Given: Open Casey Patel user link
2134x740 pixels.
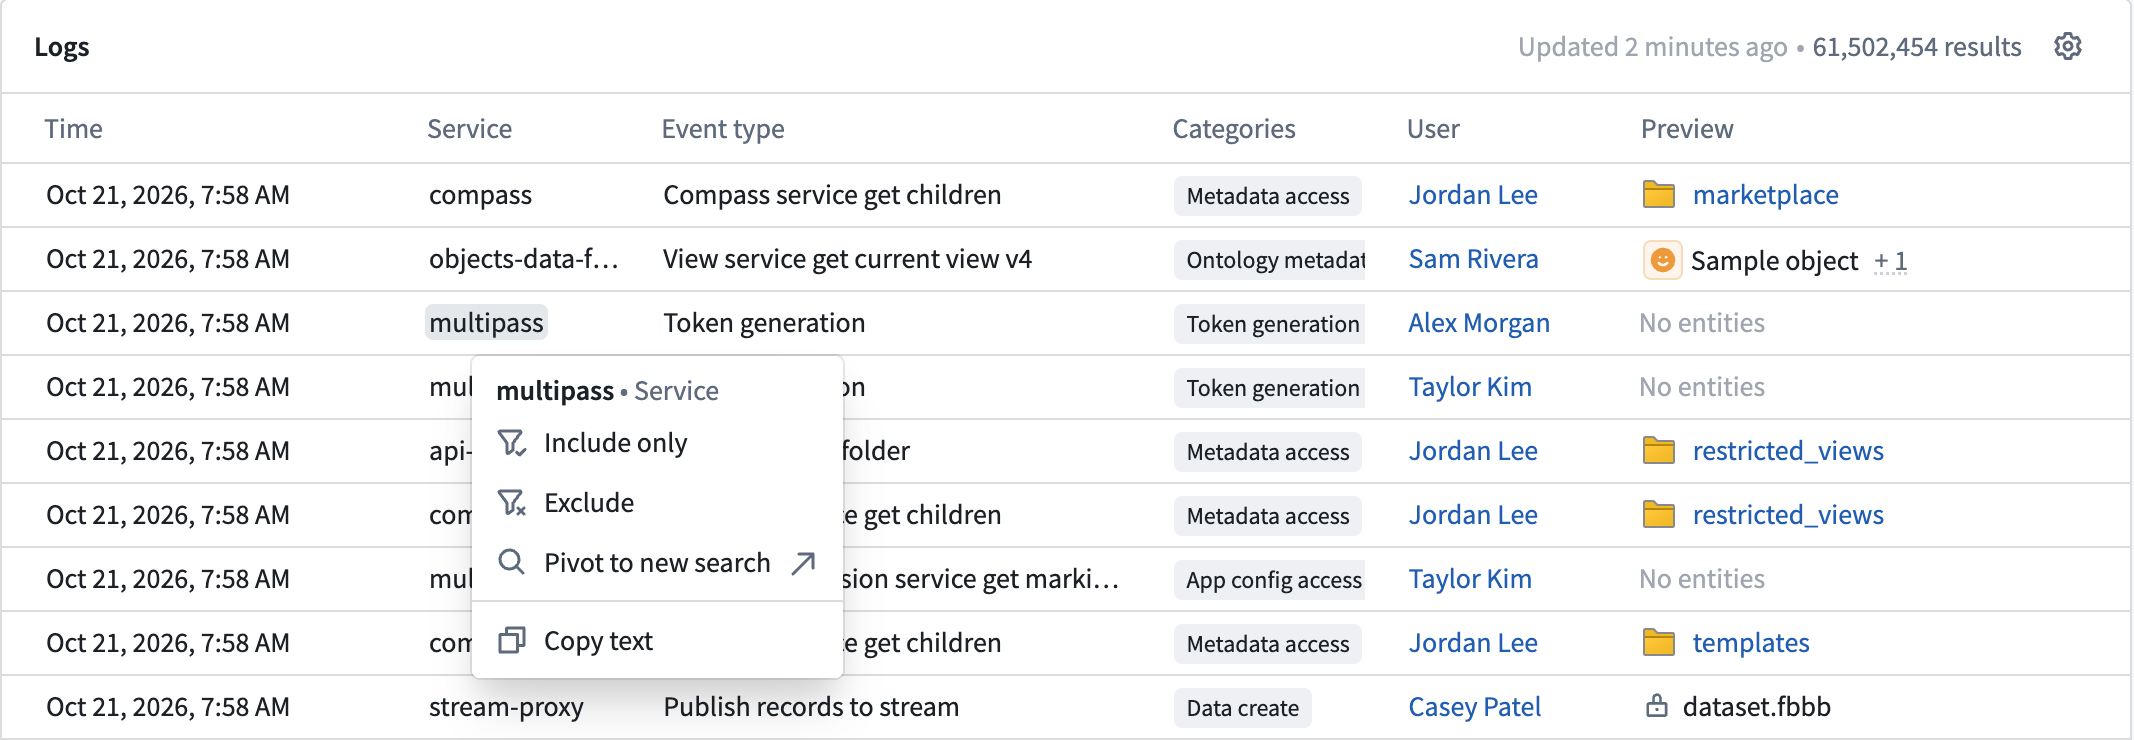Looking at the screenshot, I should click(x=1475, y=707).
